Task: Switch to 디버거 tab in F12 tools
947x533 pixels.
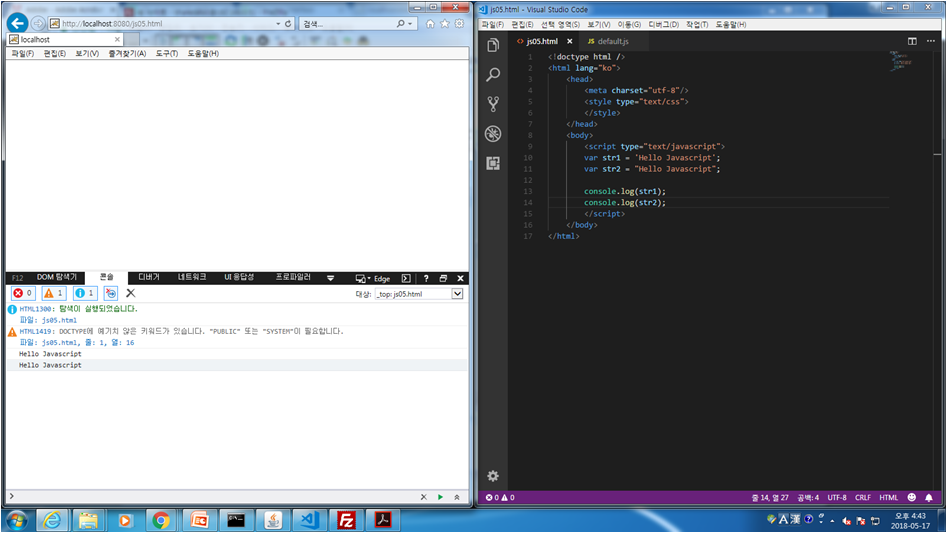Action: click(149, 277)
